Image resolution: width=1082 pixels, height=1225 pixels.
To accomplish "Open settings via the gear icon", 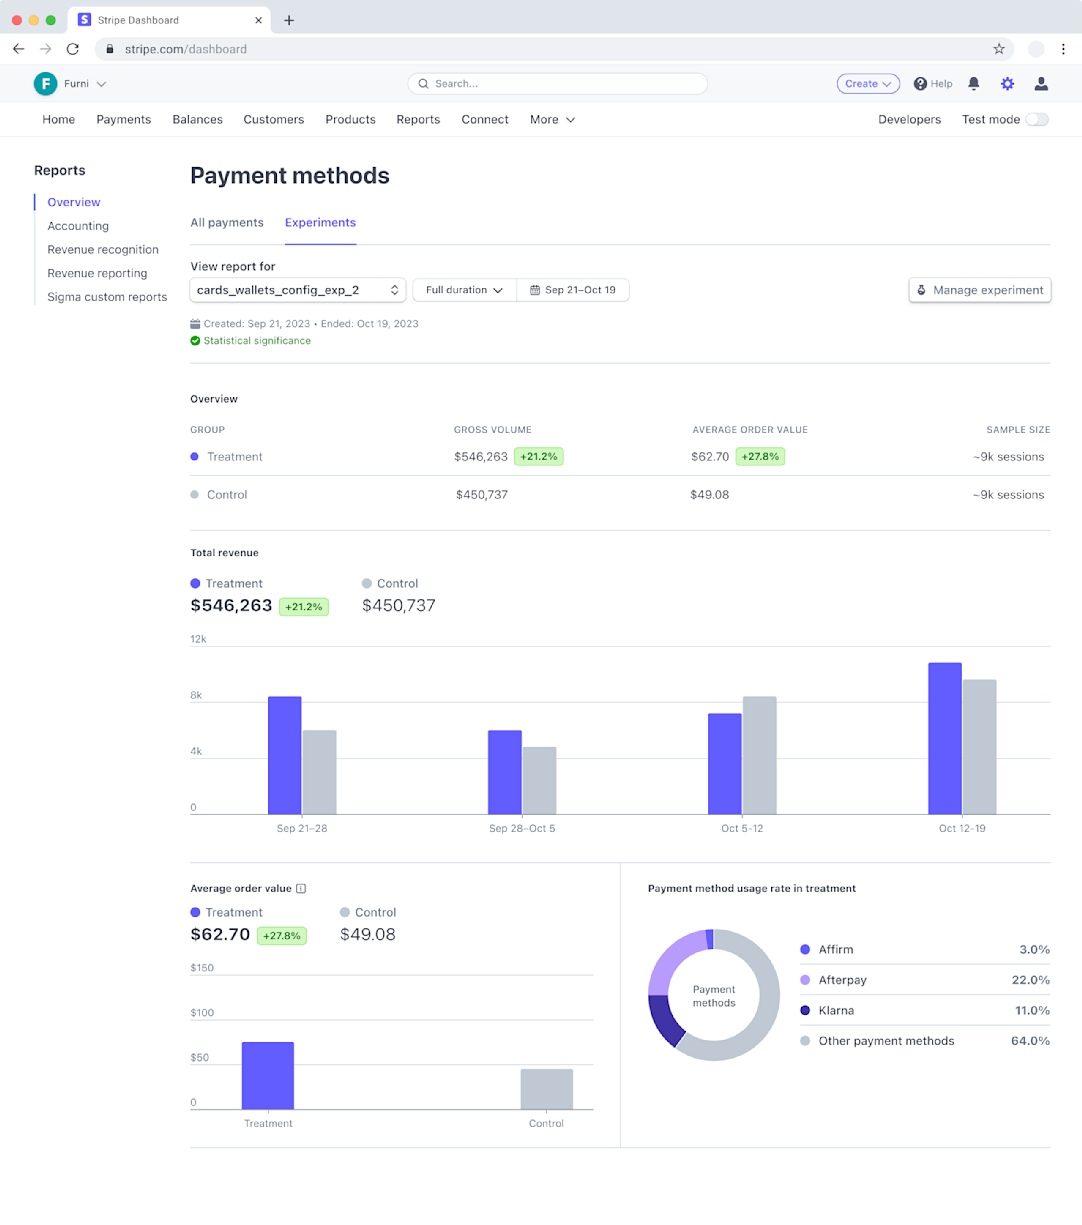I will click(1007, 84).
